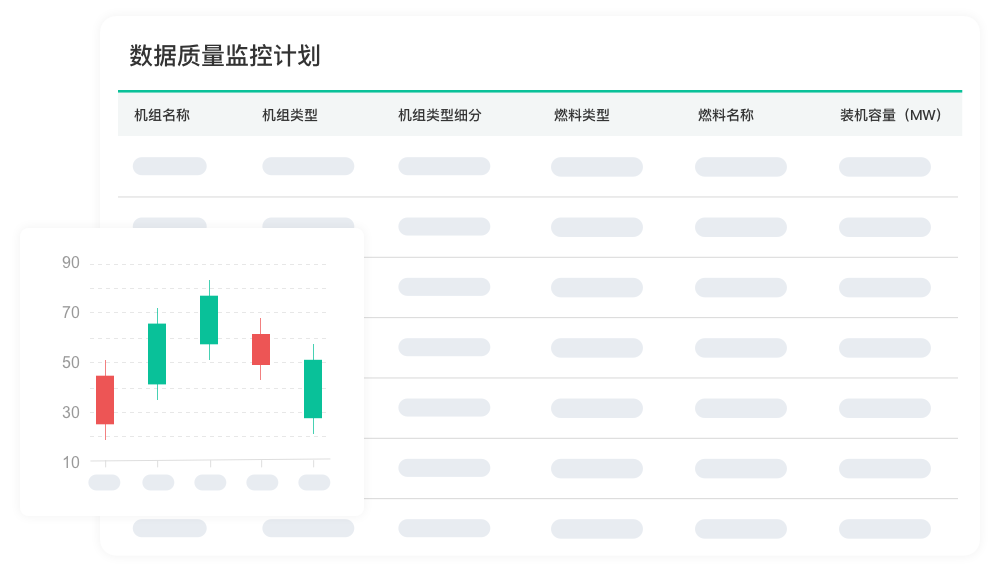Viewport: 1000px width, 576px height.
Task: Click the 数据质量监控计划 title
Action: coord(225,56)
